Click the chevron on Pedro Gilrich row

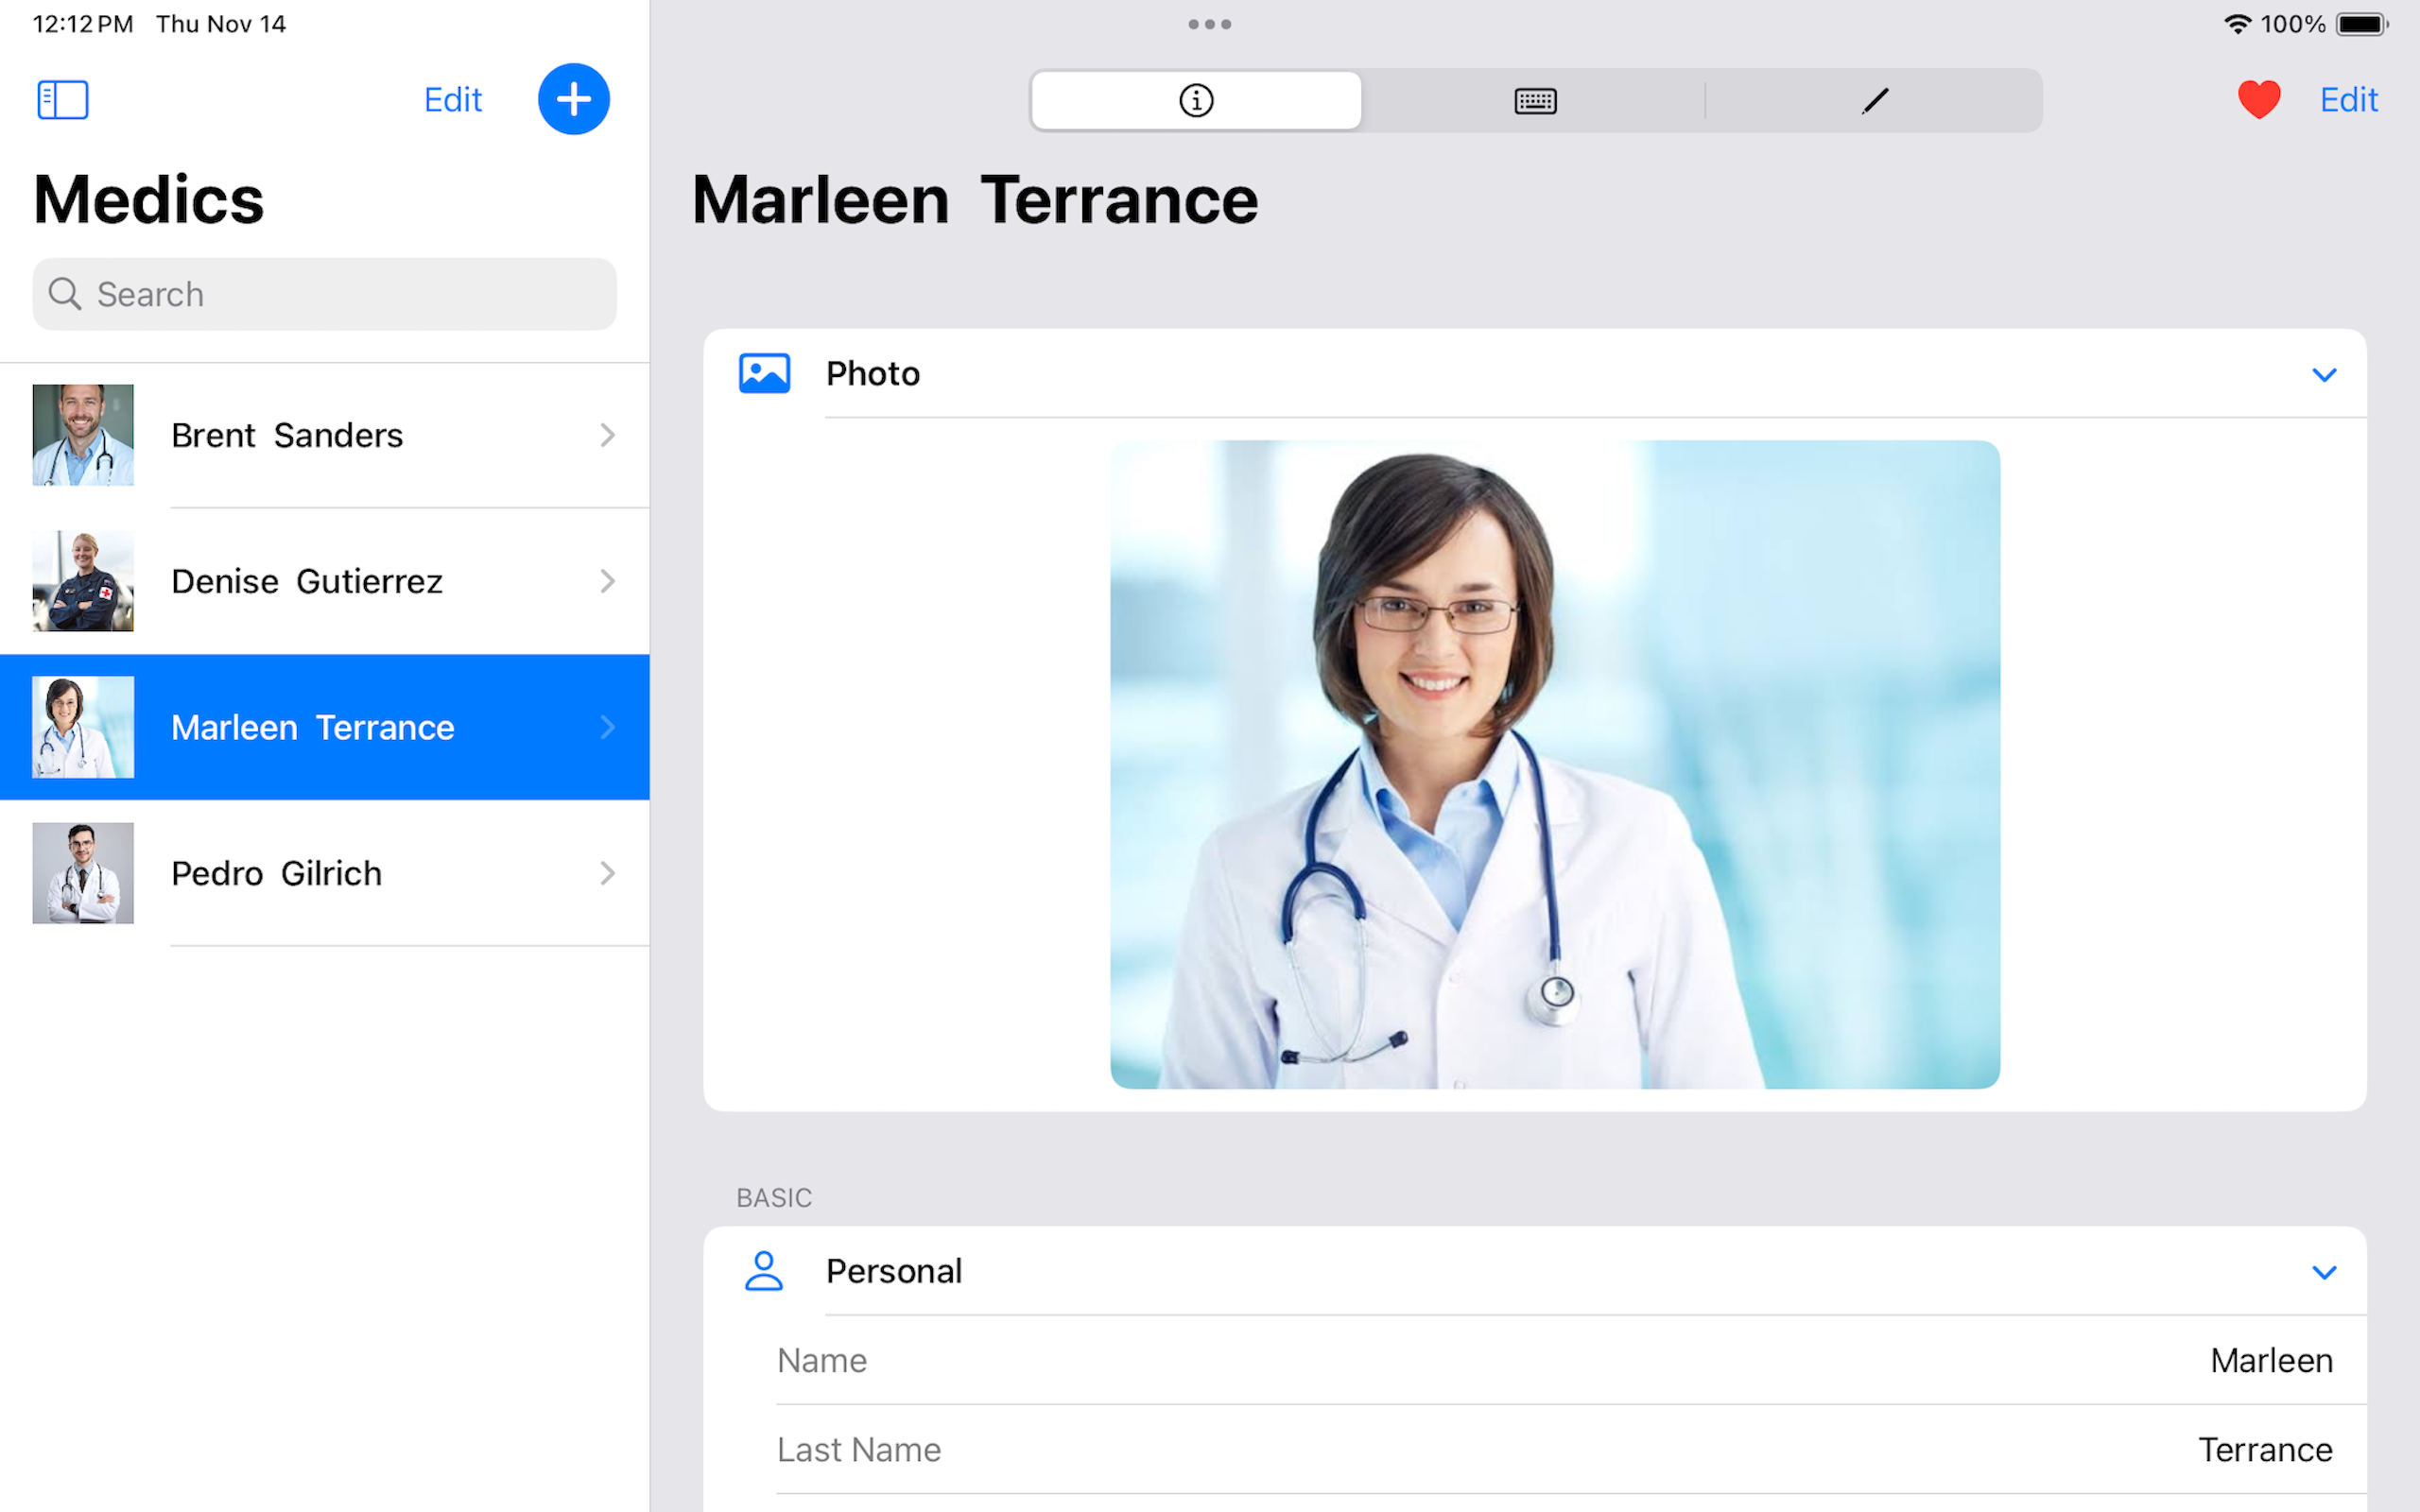(607, 873)
